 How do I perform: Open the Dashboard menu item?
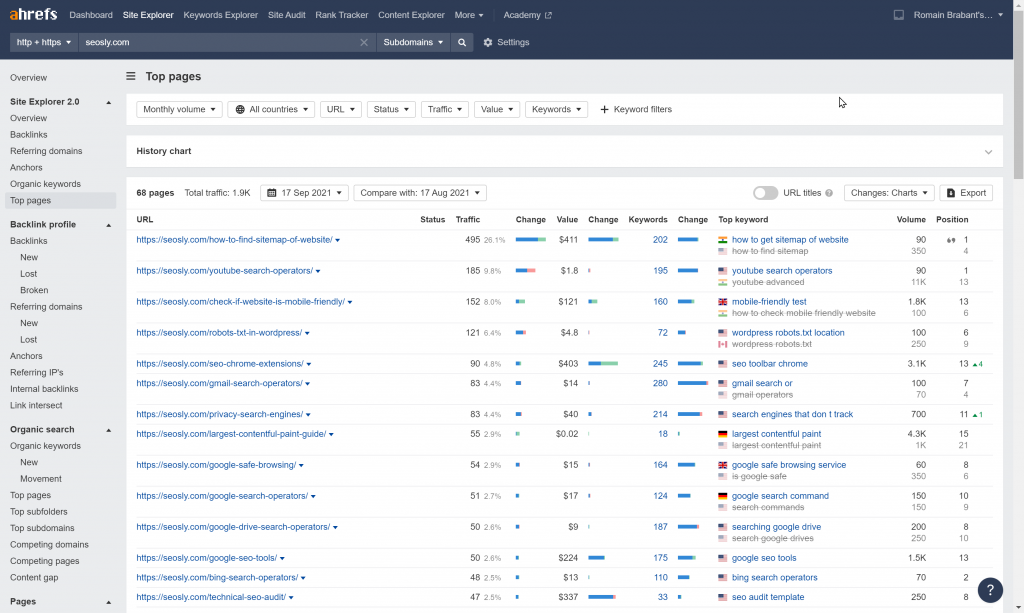pyautogui.click(x=91, y=15)
